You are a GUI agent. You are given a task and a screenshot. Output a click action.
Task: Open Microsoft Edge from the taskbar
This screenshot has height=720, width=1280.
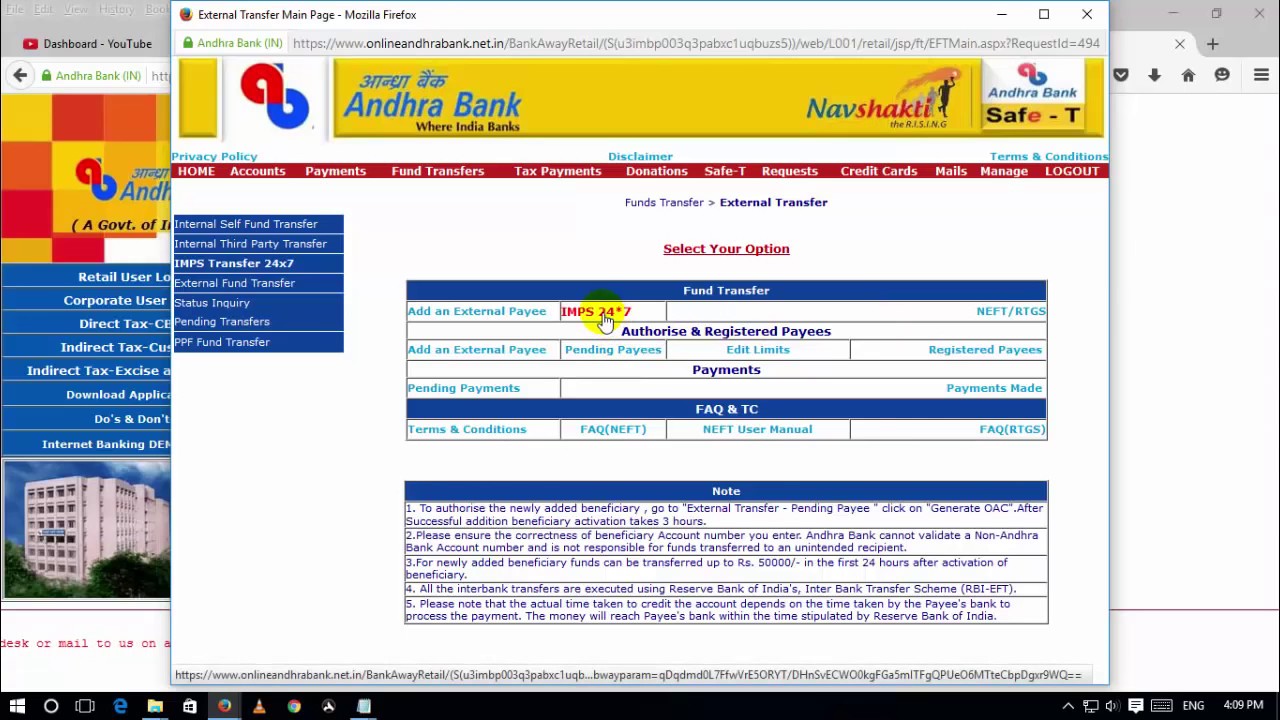pos(120,706)
